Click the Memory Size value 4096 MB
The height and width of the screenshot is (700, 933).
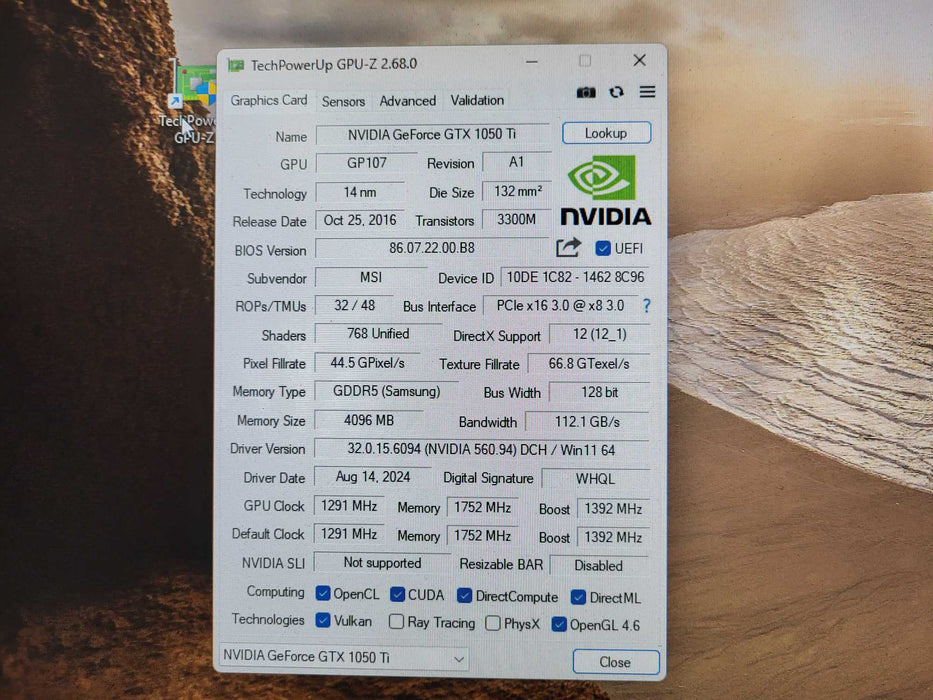point(368,420)
